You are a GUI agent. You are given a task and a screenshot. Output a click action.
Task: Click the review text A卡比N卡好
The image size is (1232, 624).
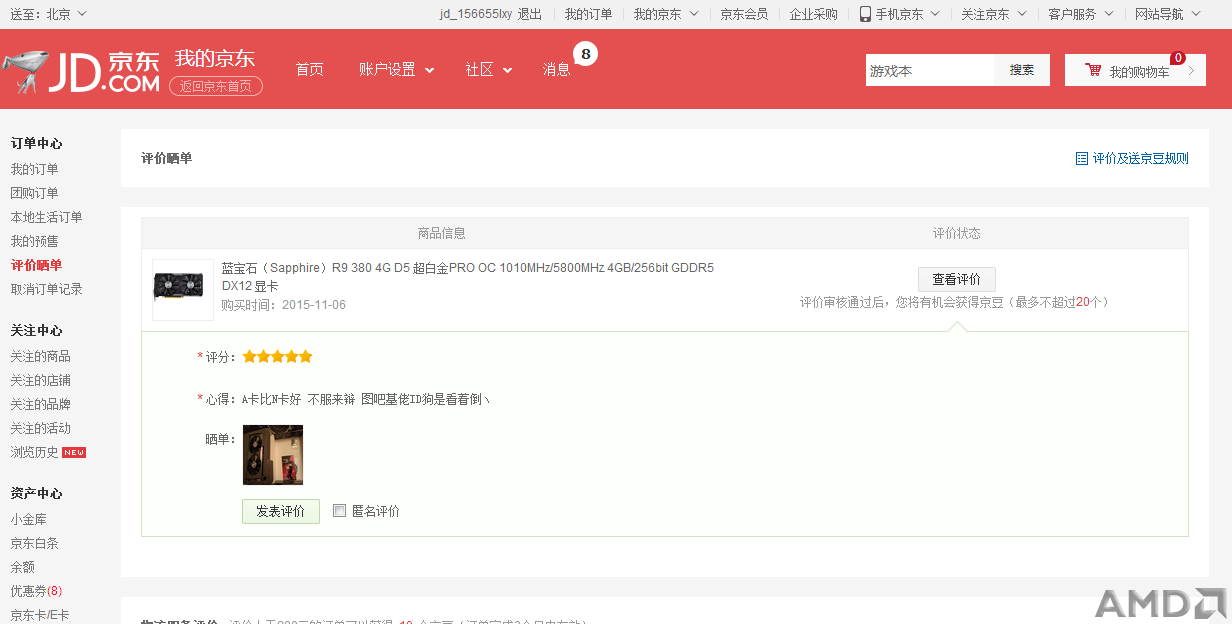(x=272, y=399)
